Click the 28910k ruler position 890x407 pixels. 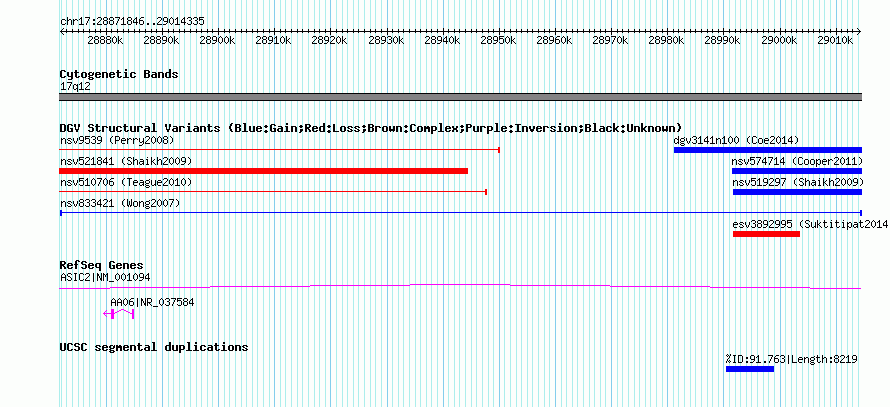(275, 40)
